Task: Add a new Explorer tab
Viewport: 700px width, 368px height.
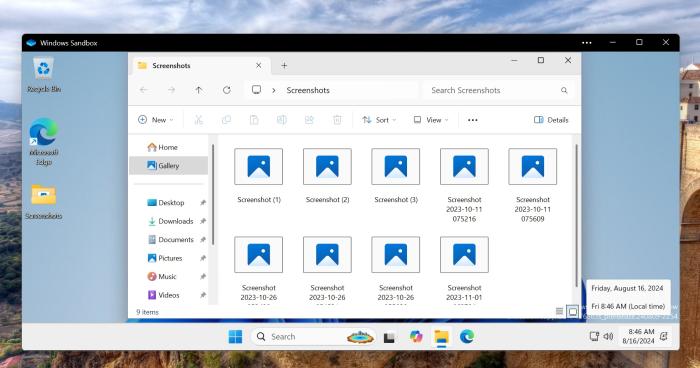Action: click(284, 66)
